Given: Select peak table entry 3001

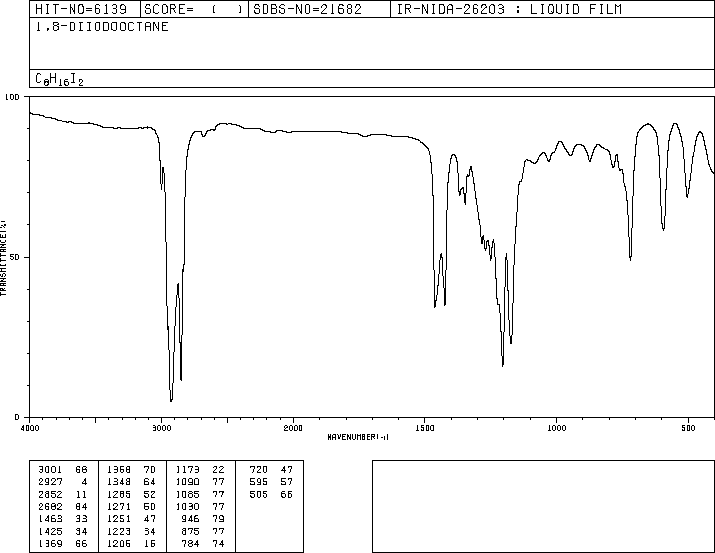Looking at the screenshot, I should [50, 470].
